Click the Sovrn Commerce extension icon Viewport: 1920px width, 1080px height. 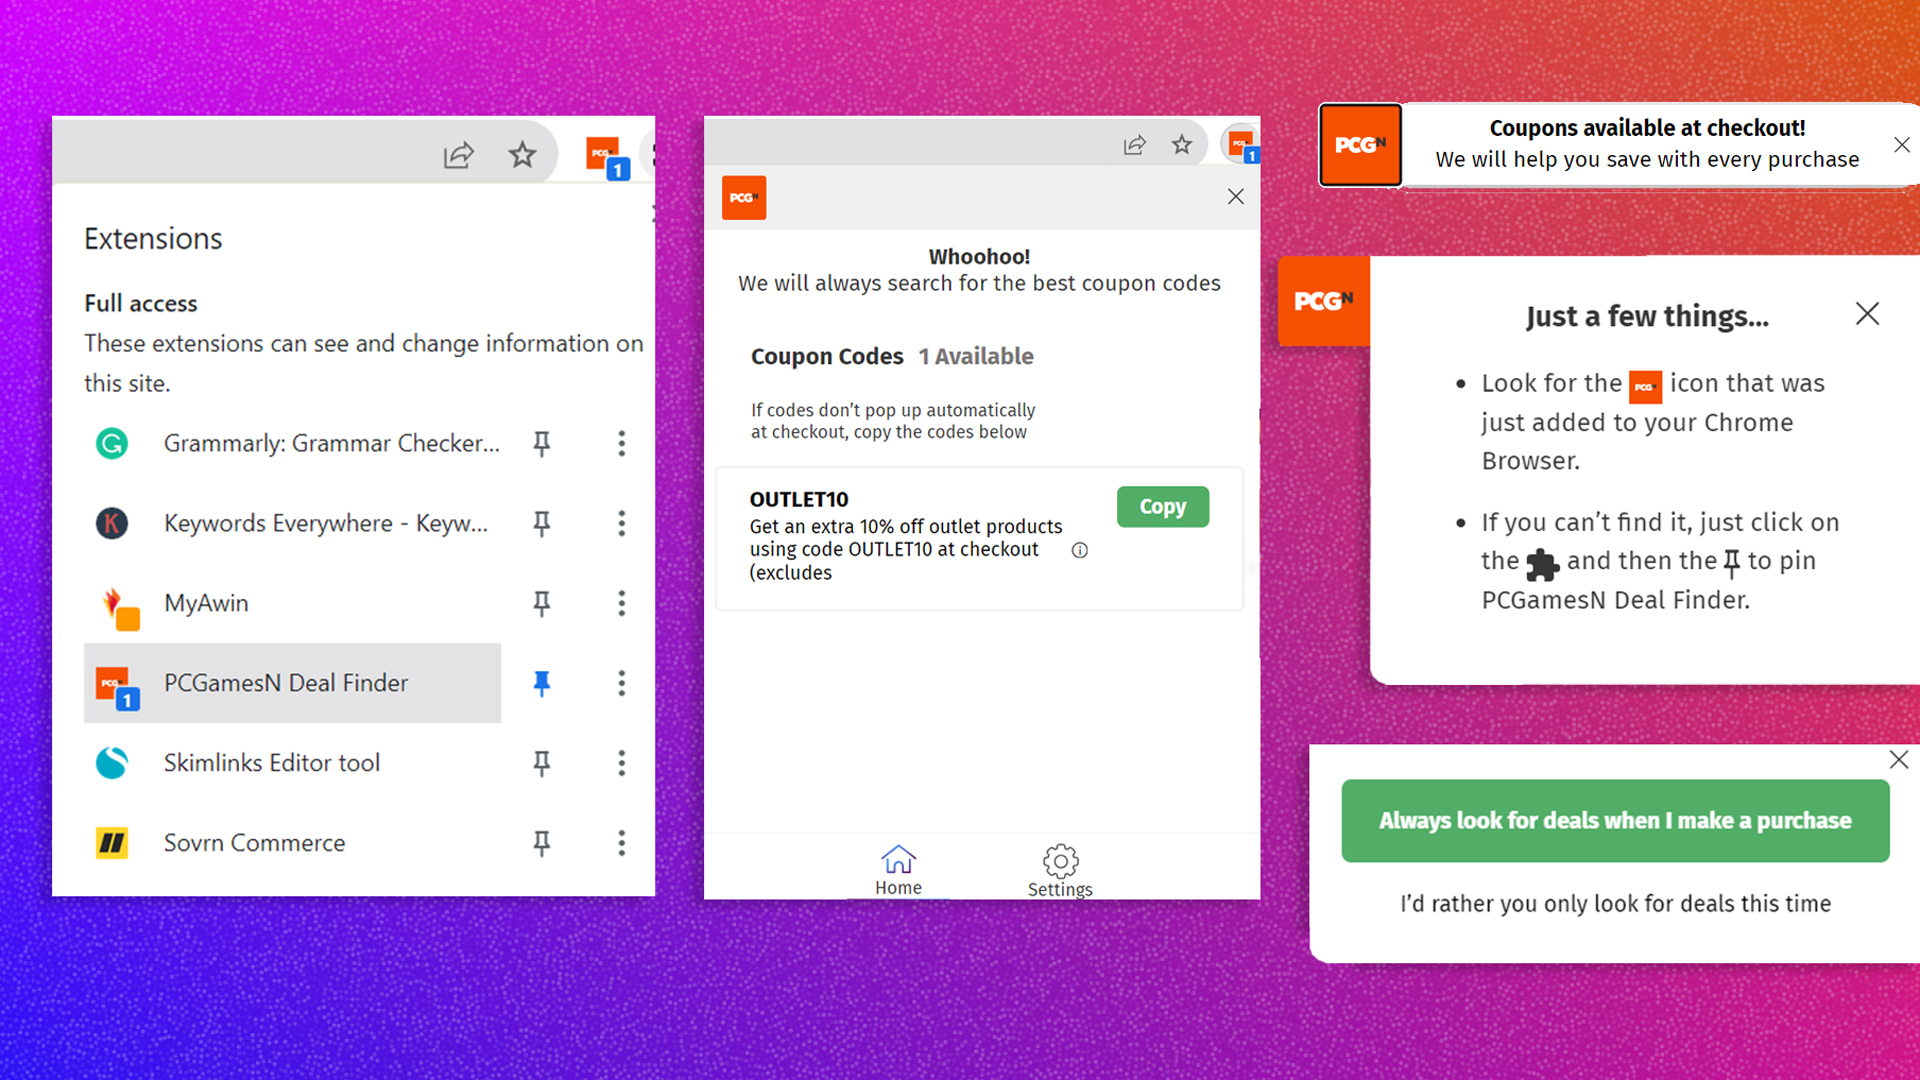pyautogui.click(x=112, y=841)
